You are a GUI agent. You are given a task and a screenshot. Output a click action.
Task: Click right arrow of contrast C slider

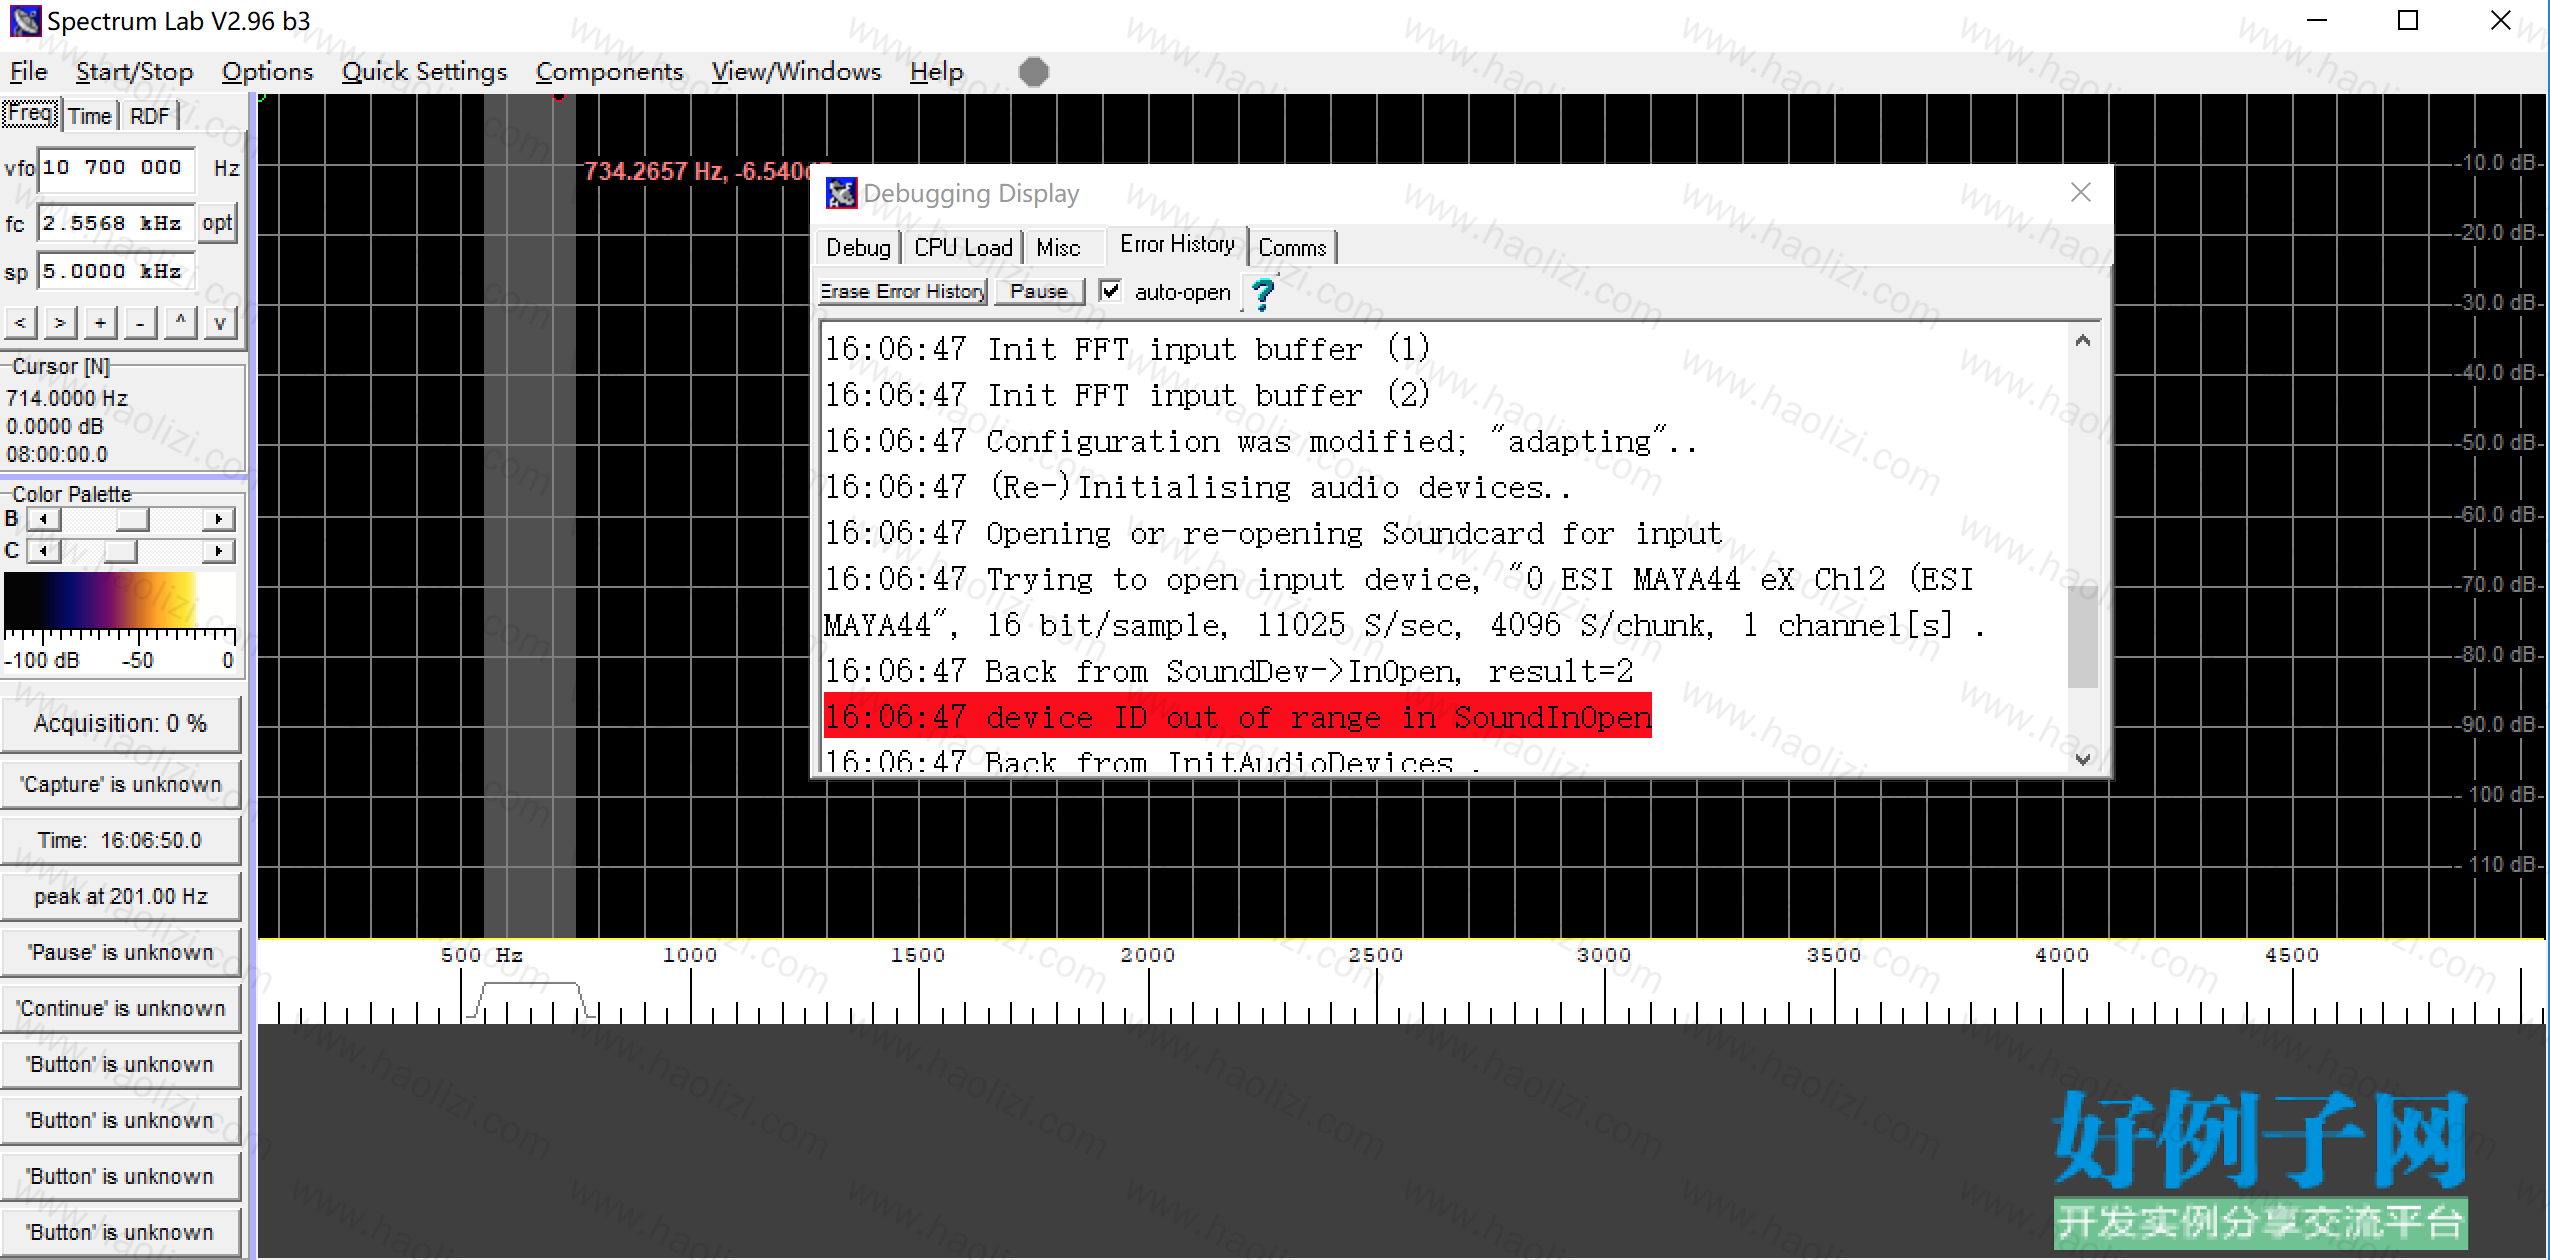coord(219,551)
